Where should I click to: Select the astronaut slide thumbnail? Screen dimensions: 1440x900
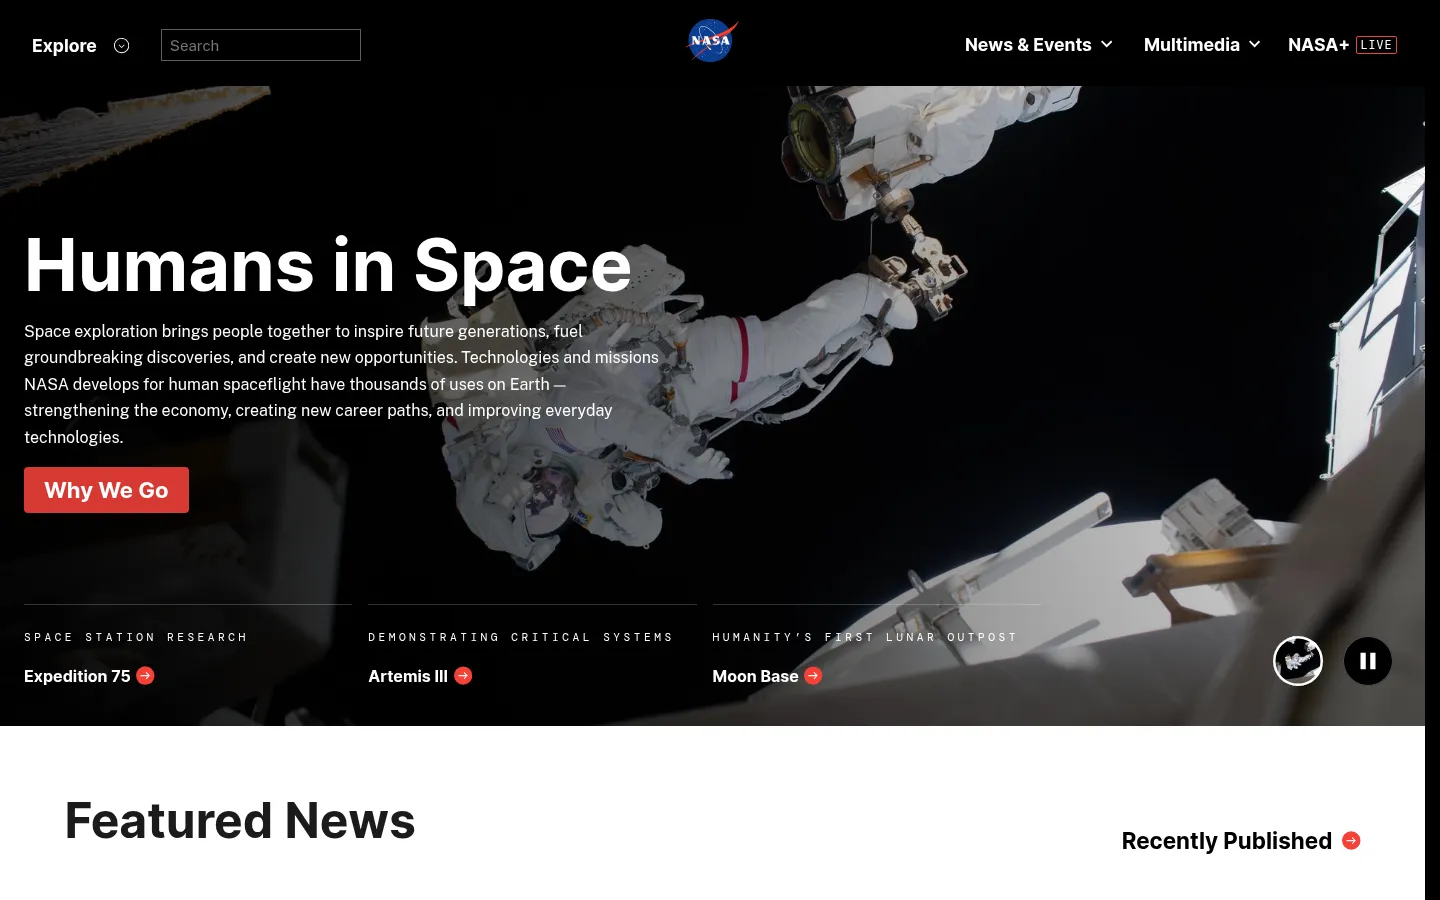(1298, 661)
